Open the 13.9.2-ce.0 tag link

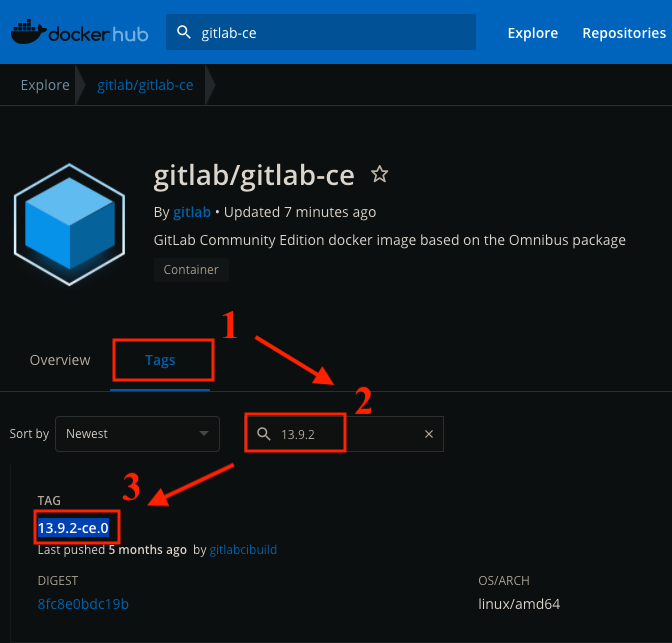(73, 528)
